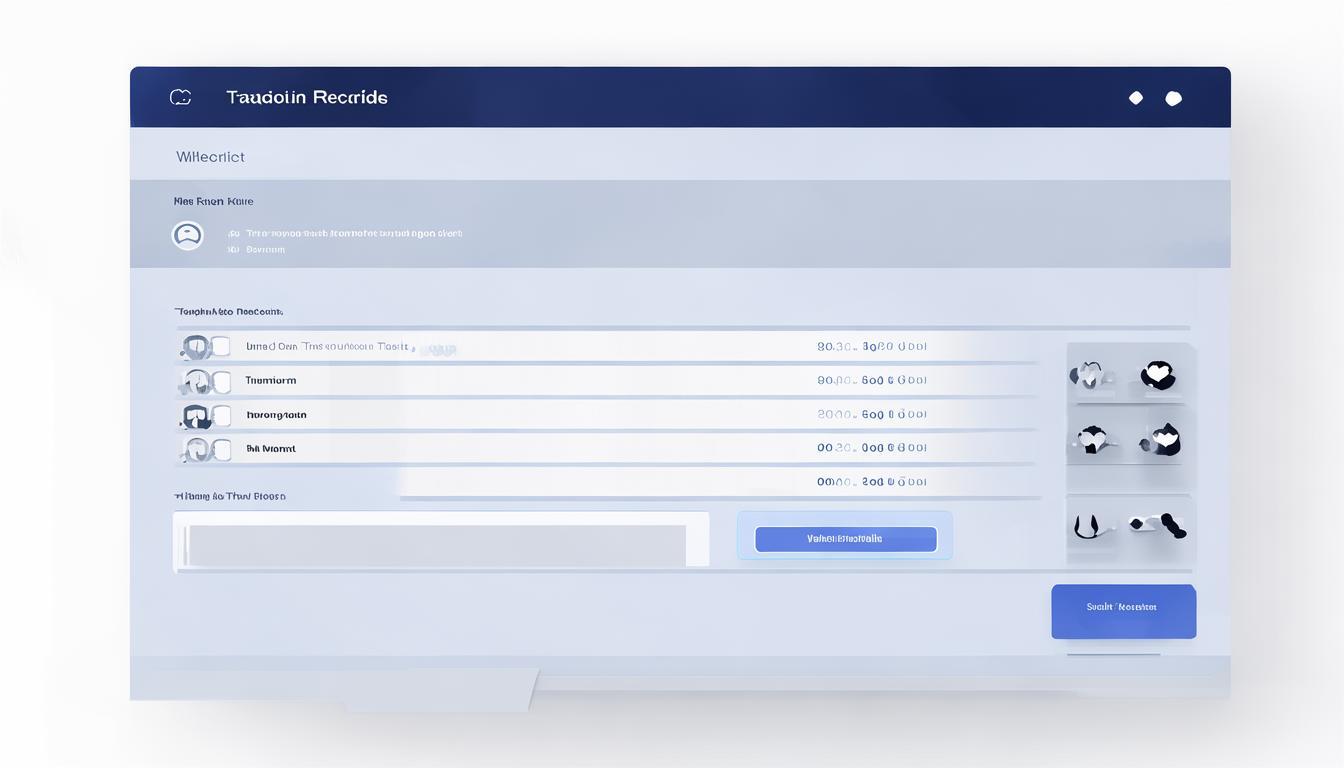Click the icon beside the Tnemiorm row
The image size is (1344, 768).
pos(196,381)
